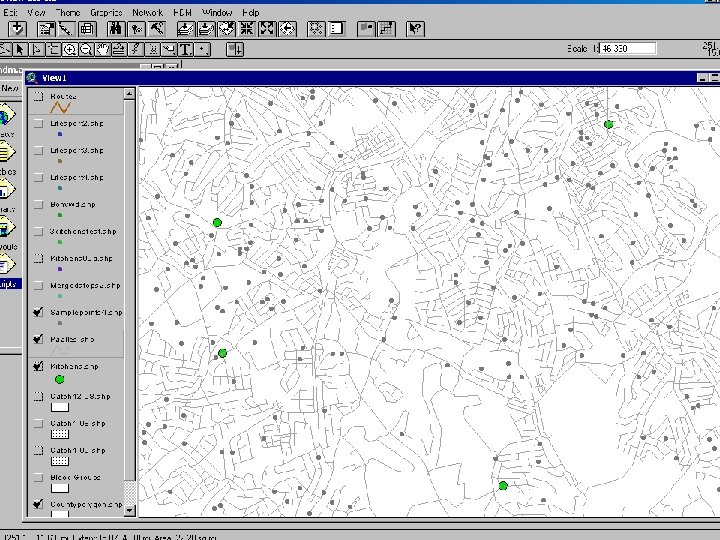Select the Draw Point tool
The height and width of the screenshot is (540, 720).
(x=202, y=49)
